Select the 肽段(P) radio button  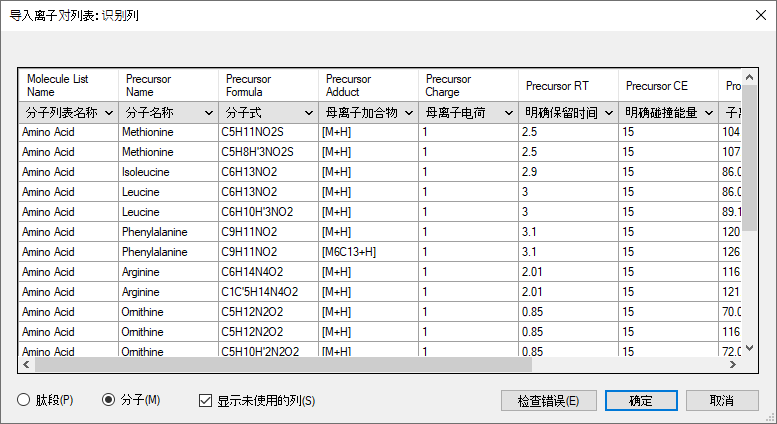pyautogui.click(x=24, y=400)
